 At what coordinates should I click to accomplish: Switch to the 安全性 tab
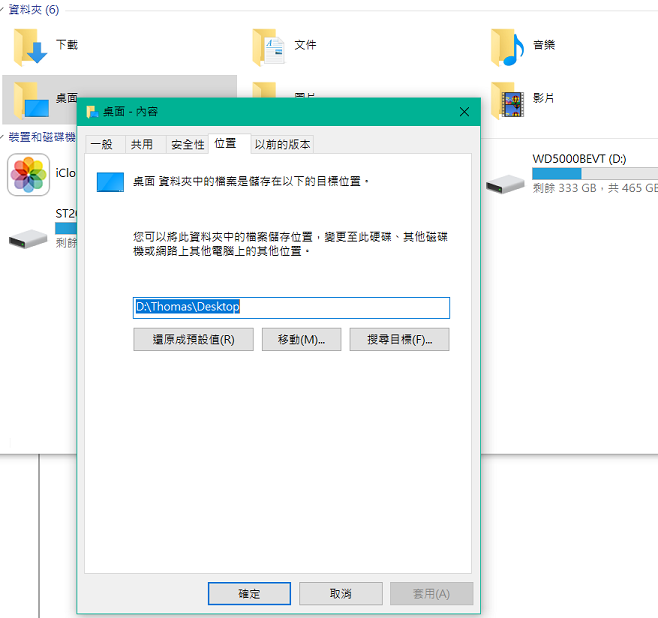pyautogui.click(x=188, y=144)
